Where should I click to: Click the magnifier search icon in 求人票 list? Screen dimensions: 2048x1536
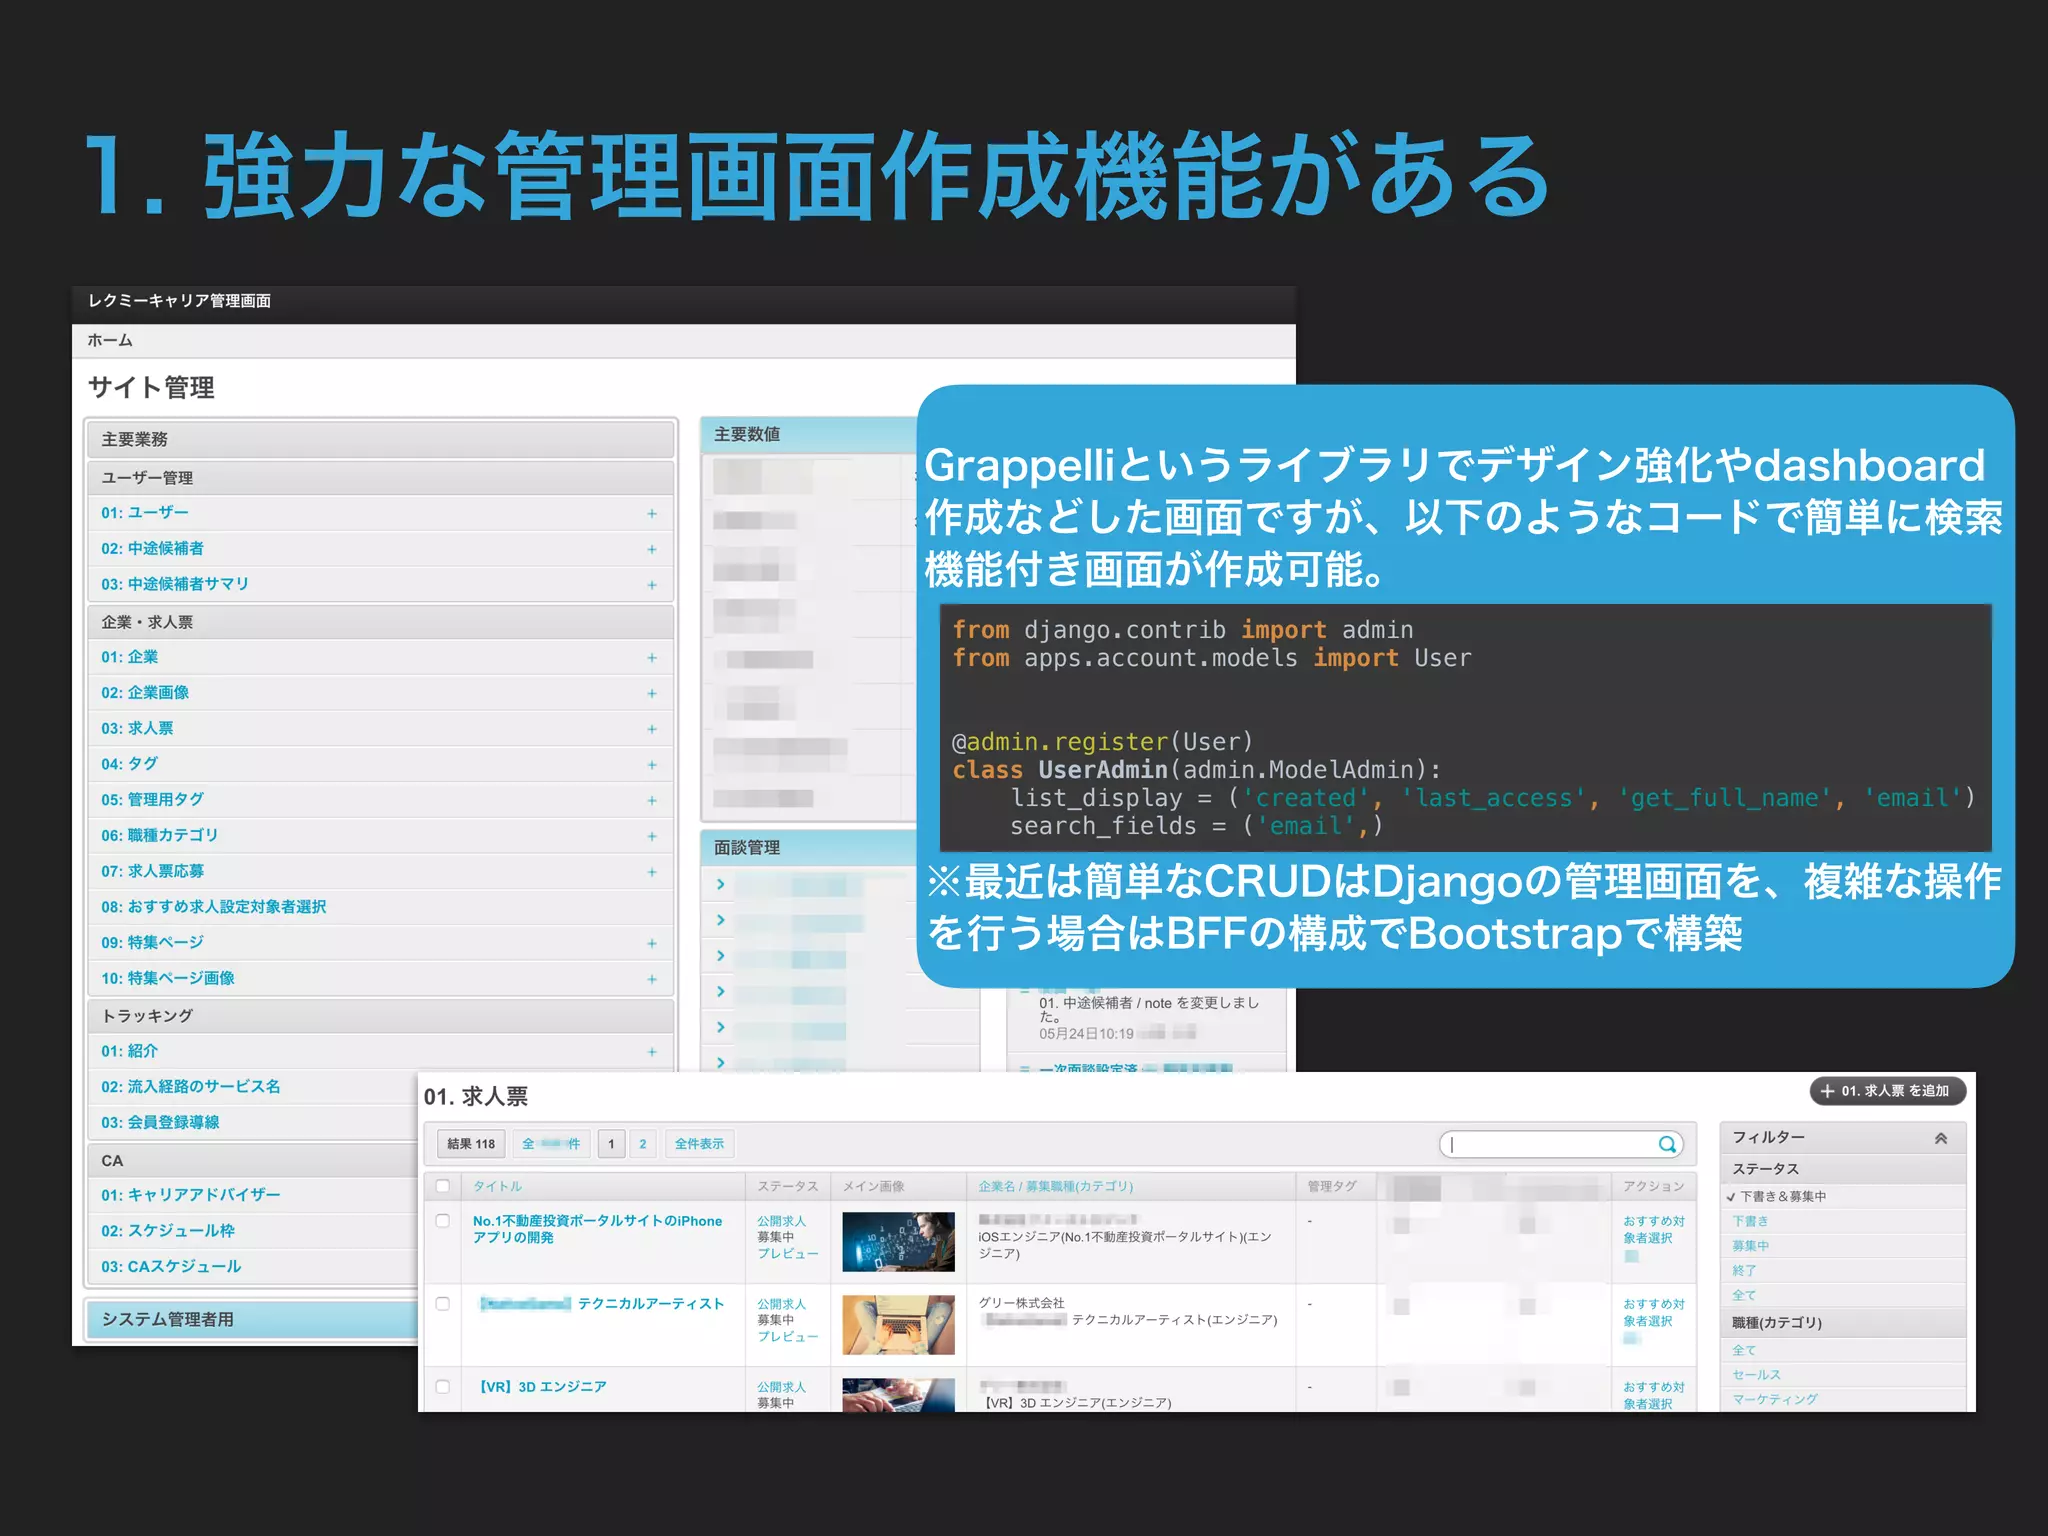point(1666,1144)
